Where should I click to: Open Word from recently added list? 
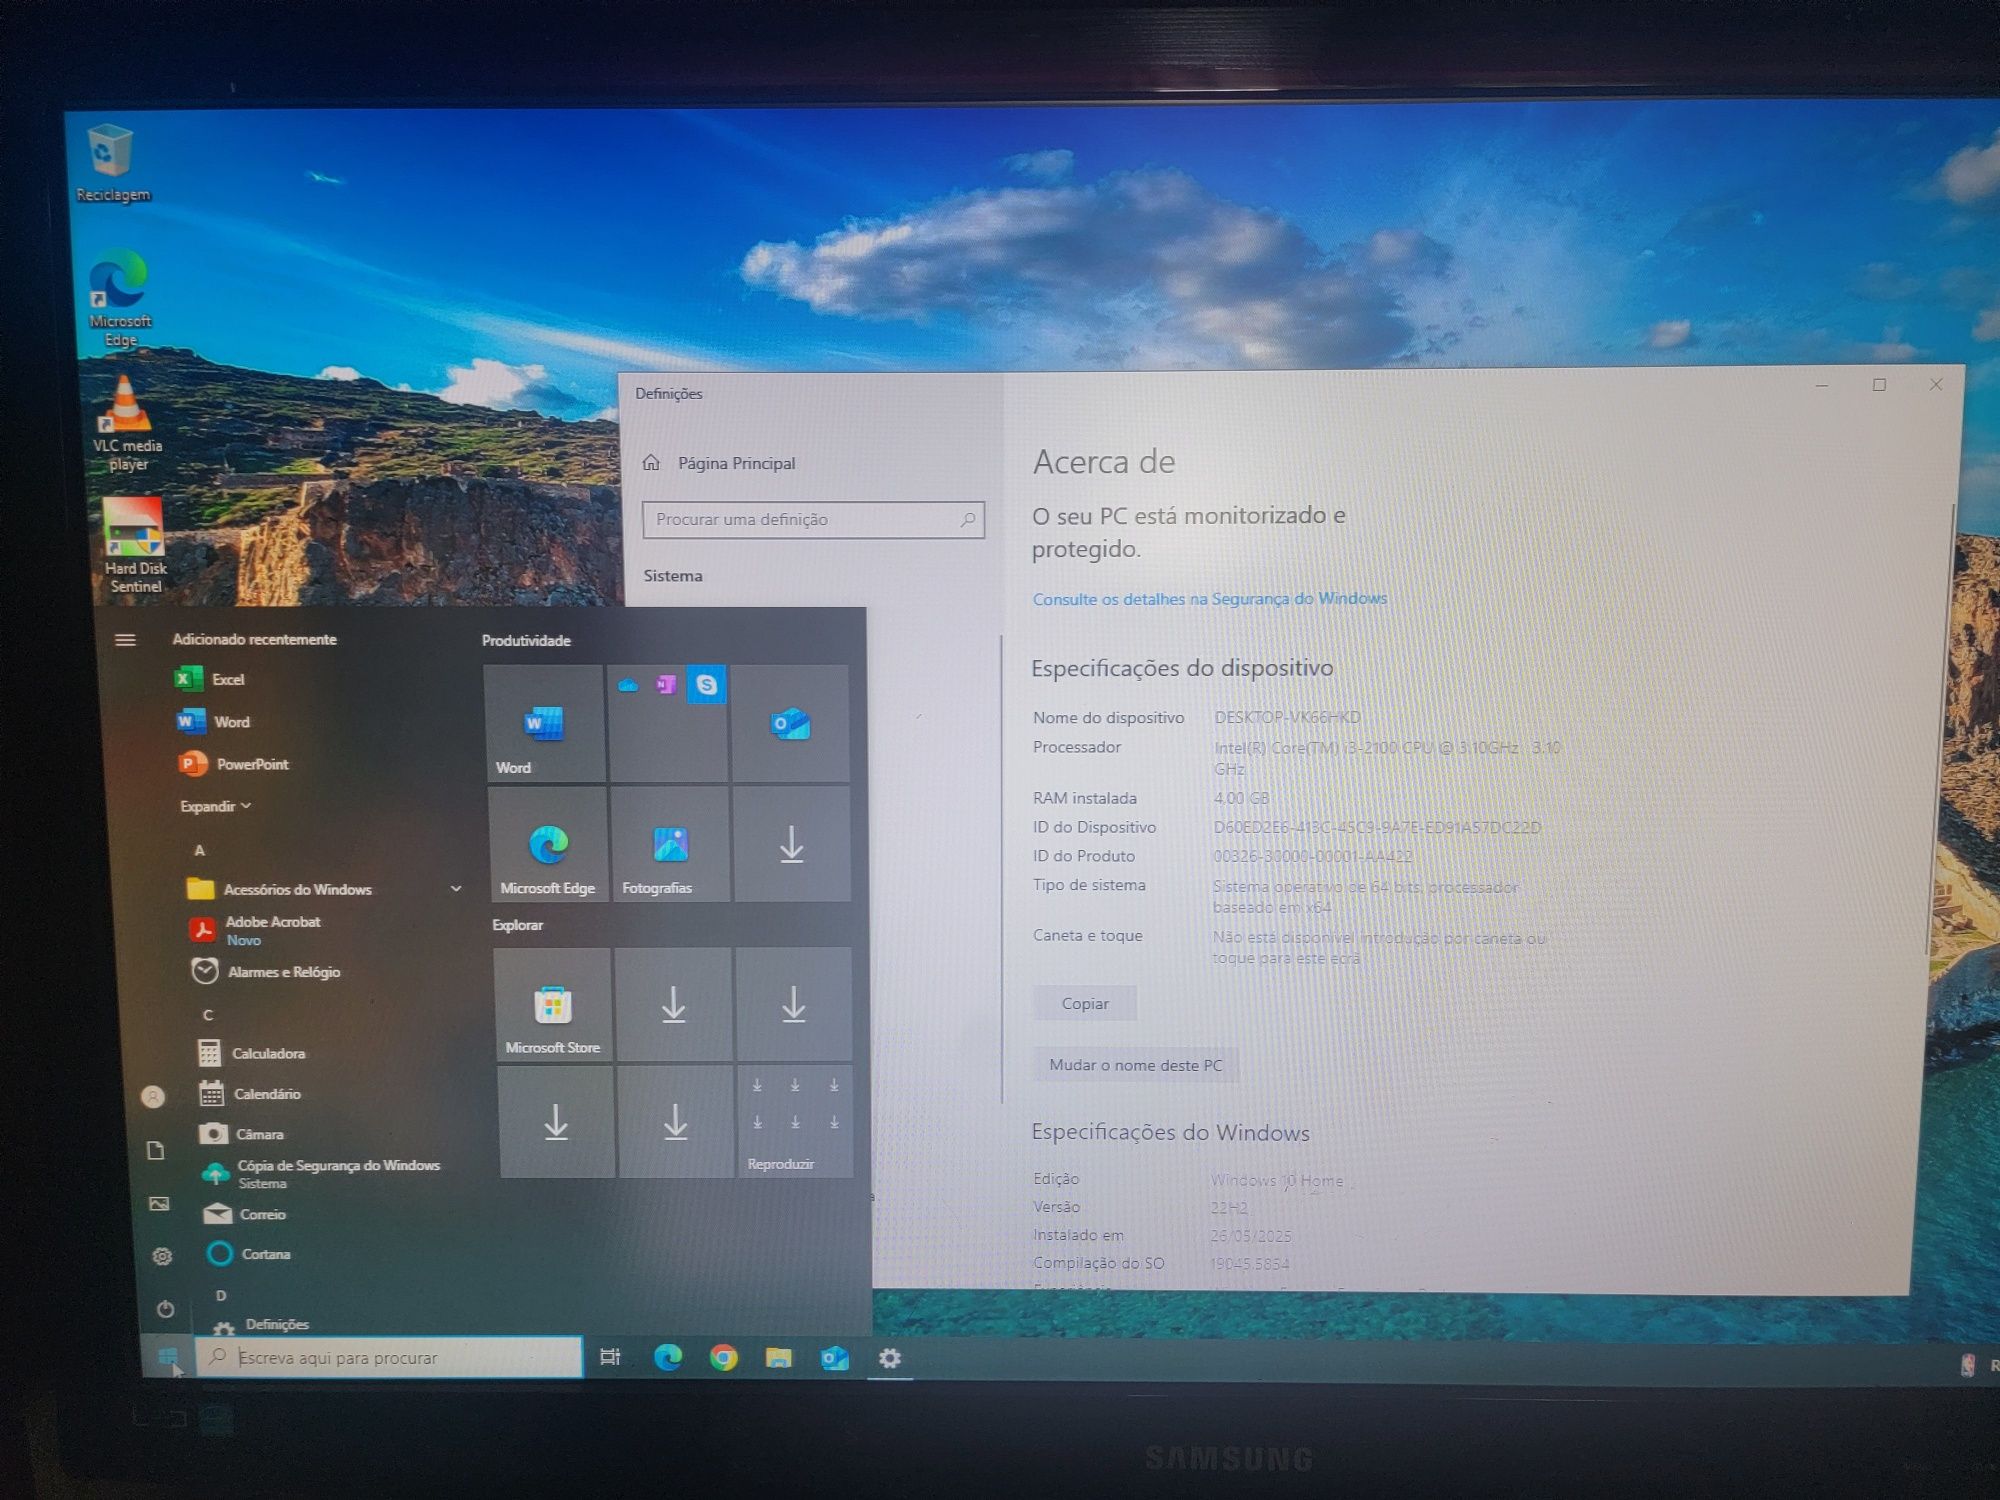coord(214,721)
